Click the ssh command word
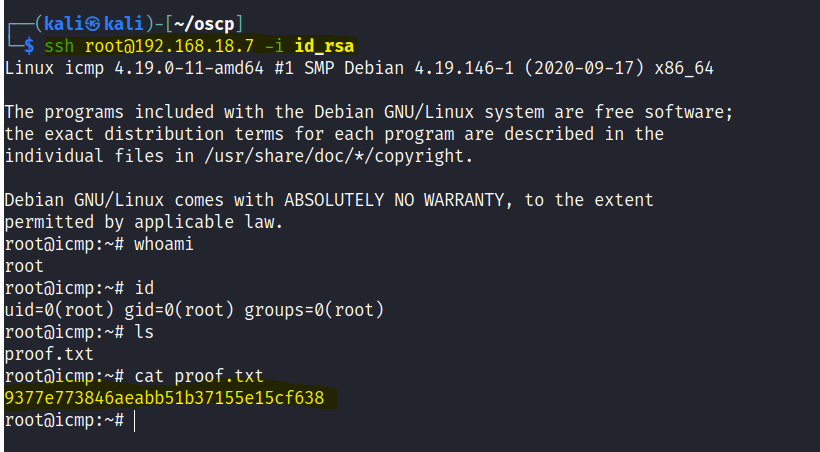 tap(60, 46)
